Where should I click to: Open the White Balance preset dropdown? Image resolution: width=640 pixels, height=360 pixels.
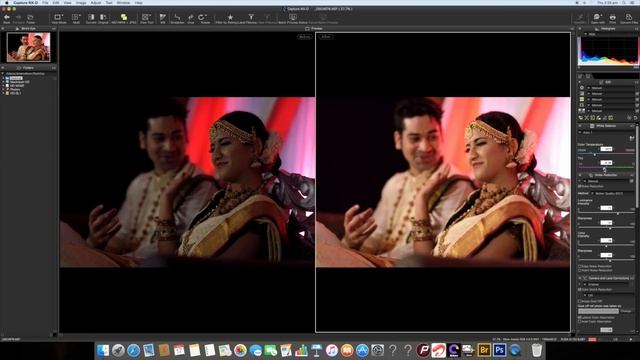pyautogui.click(x=606, y=133)
